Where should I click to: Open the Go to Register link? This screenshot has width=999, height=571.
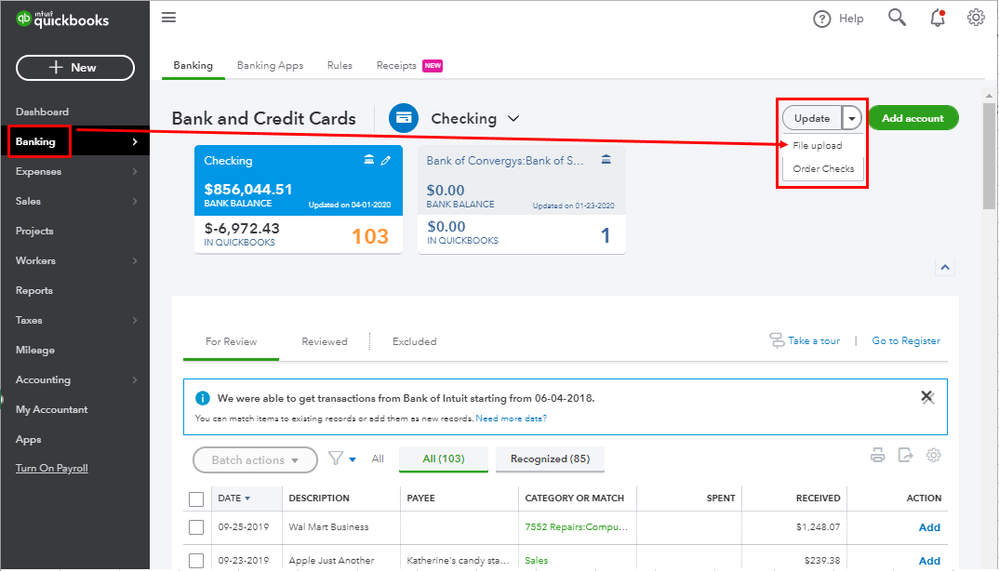(x=906, y=341)
